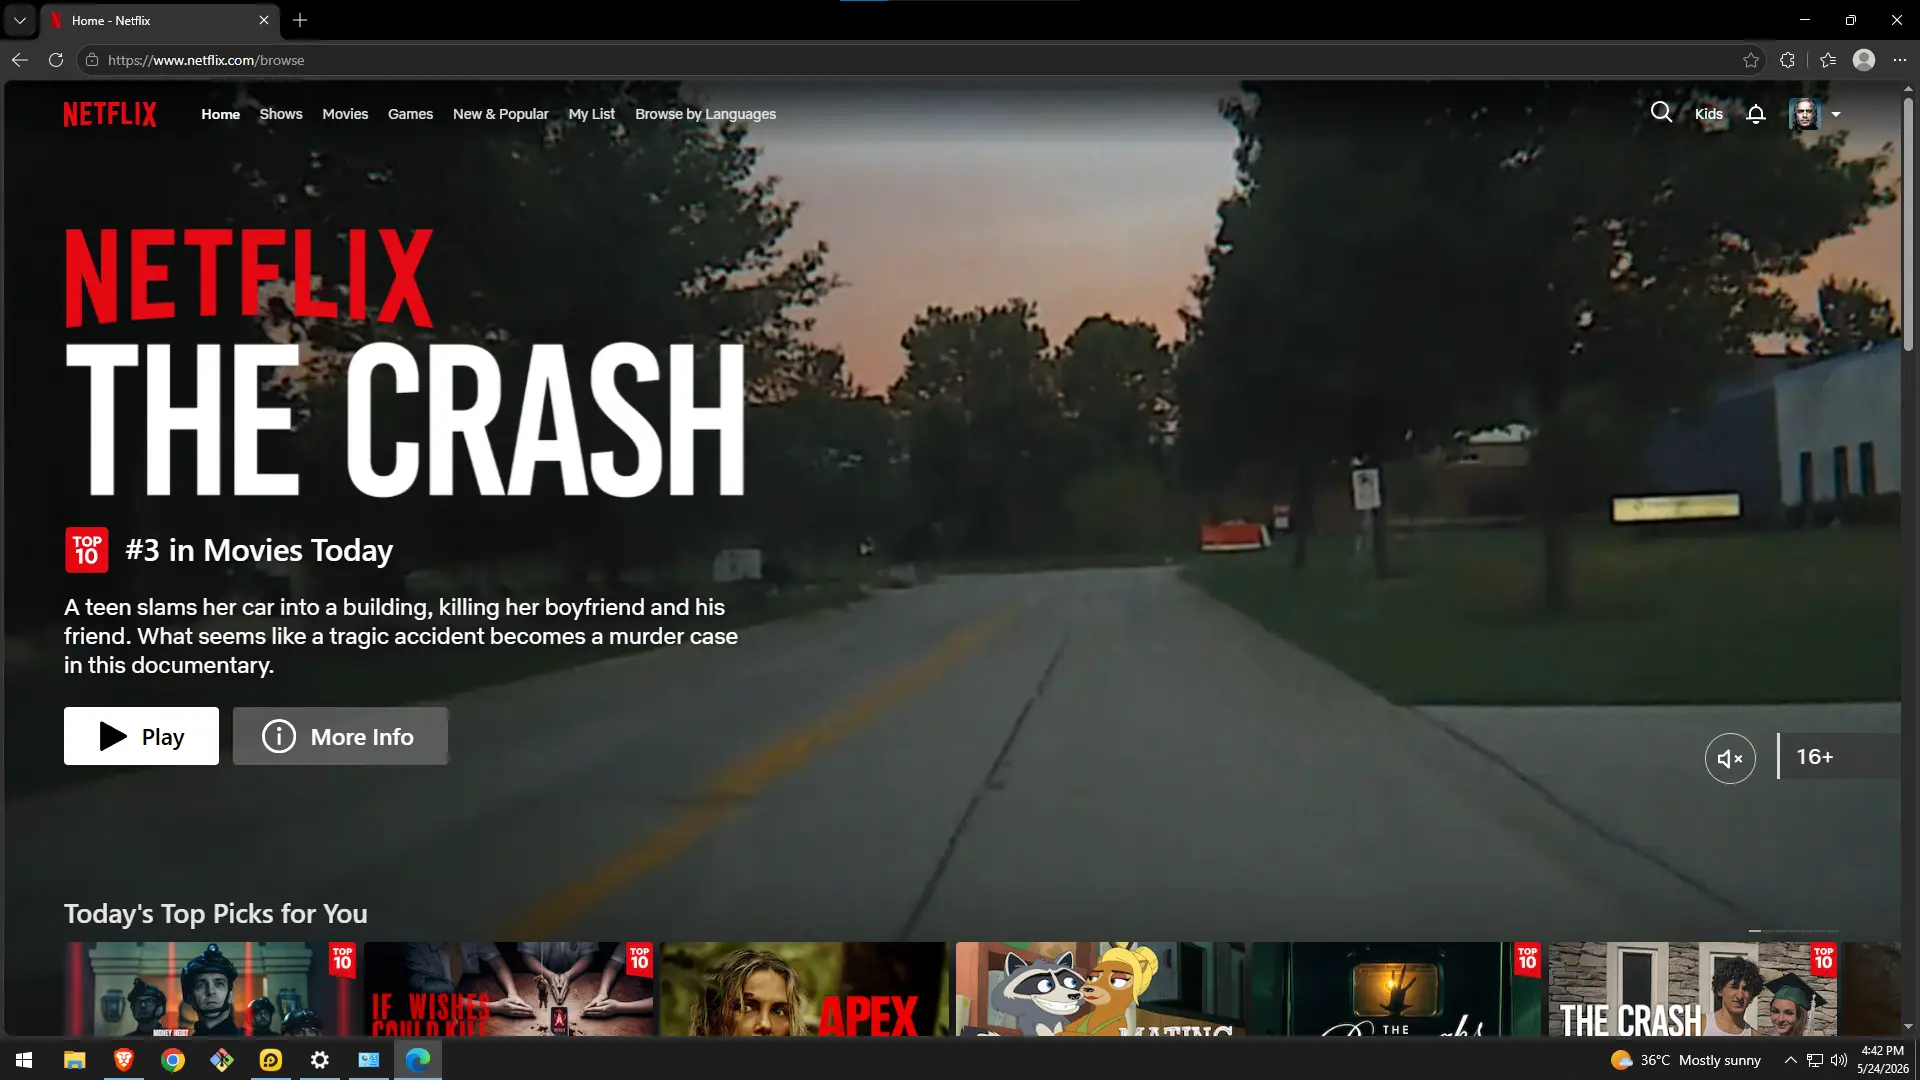Close the Home - Netflix tab
The image size is (1920, 1080).
[x=264, y=20]
